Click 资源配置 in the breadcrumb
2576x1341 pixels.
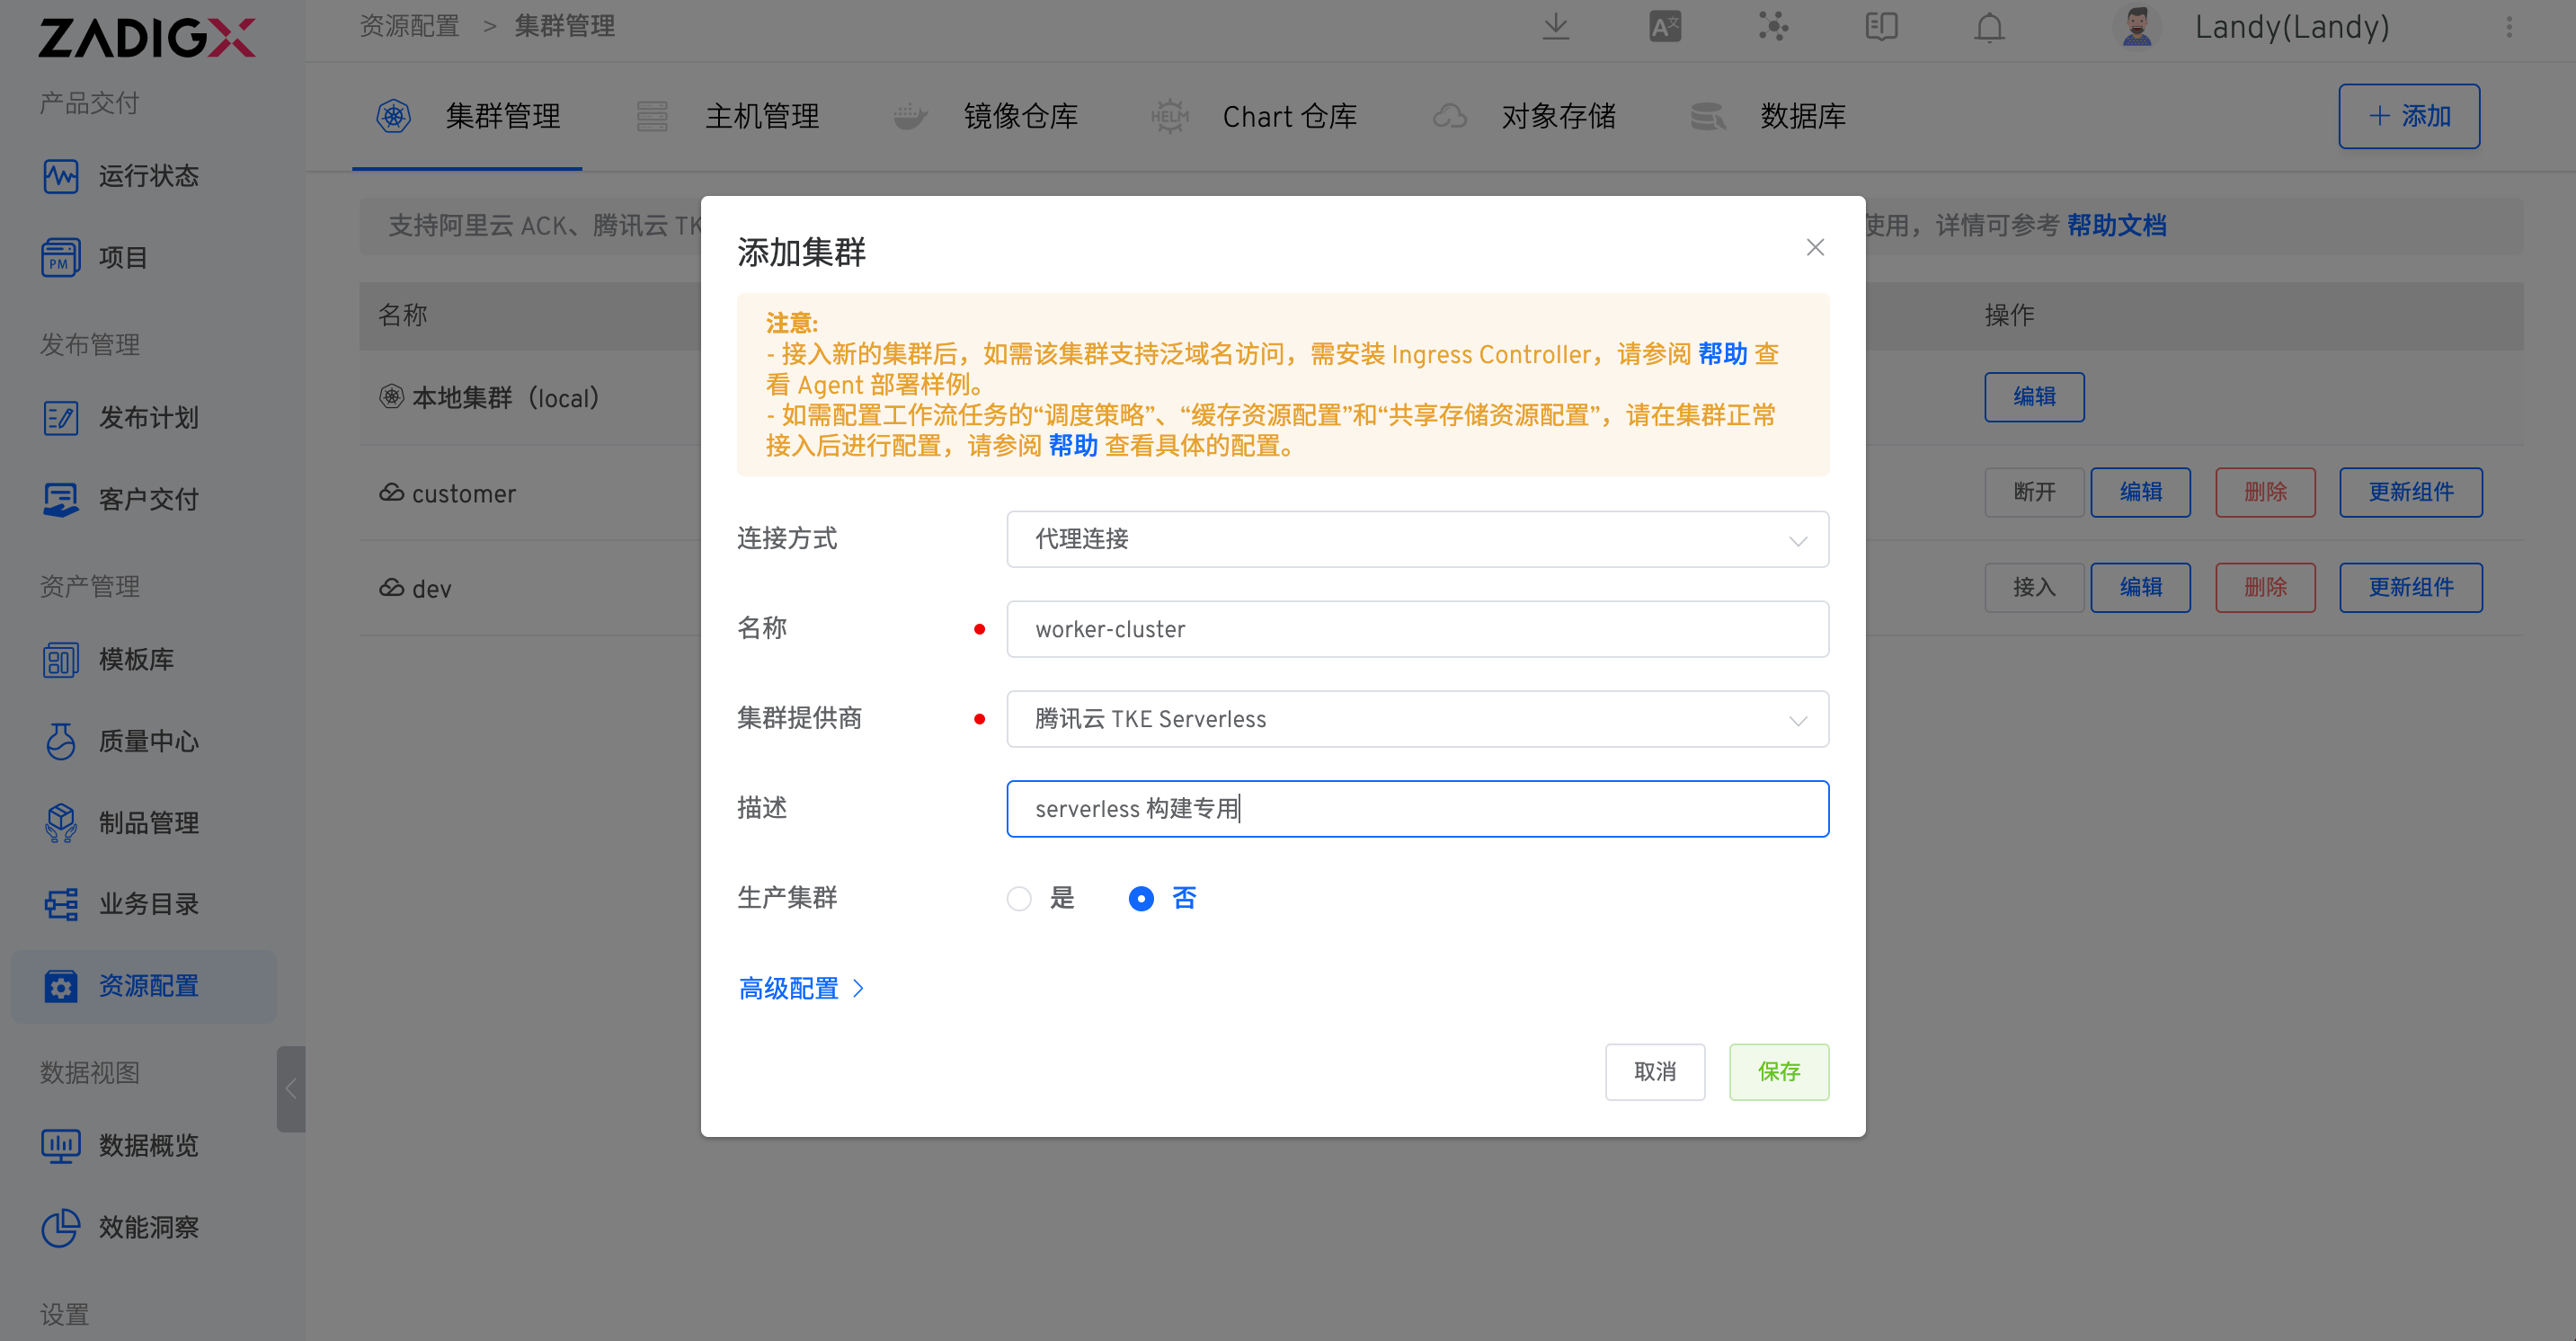(409, 26)
